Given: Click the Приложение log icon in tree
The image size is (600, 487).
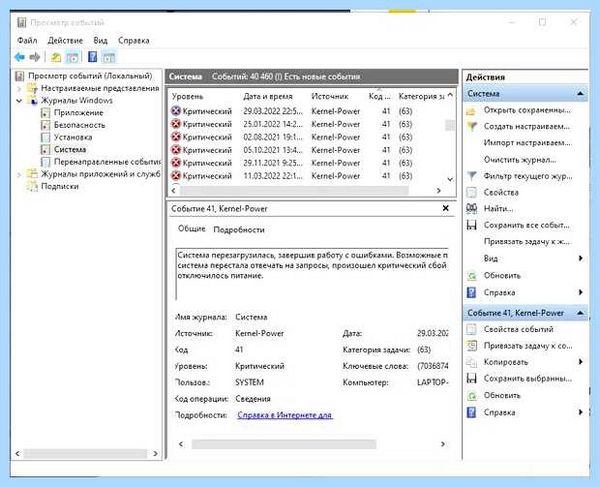Looking at the screenshot, I should pyautogui.click(x=46, y=113).
